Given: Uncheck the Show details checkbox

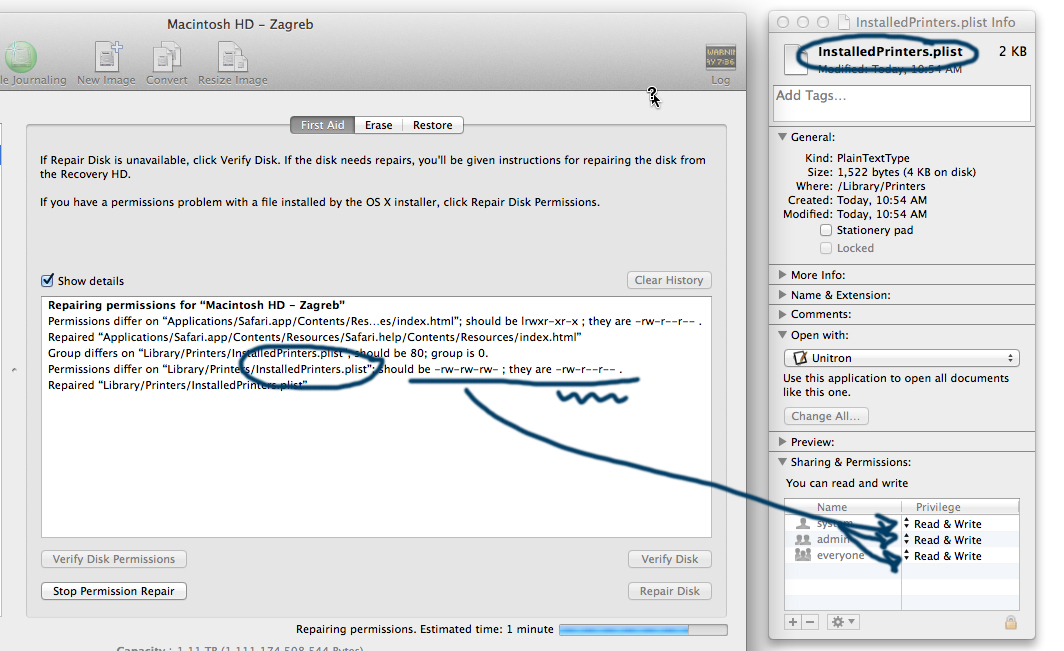Looking at the screenshot, I should (48, 280).
